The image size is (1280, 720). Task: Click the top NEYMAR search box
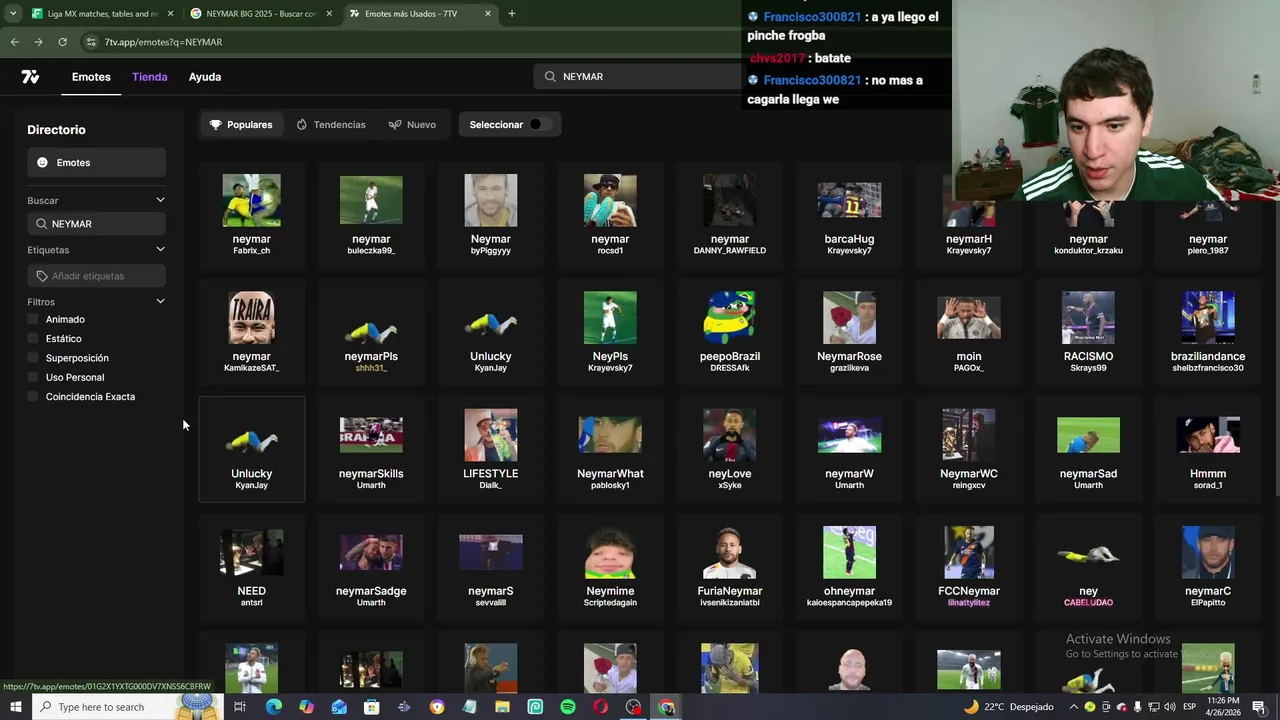(x=640, y=76)
